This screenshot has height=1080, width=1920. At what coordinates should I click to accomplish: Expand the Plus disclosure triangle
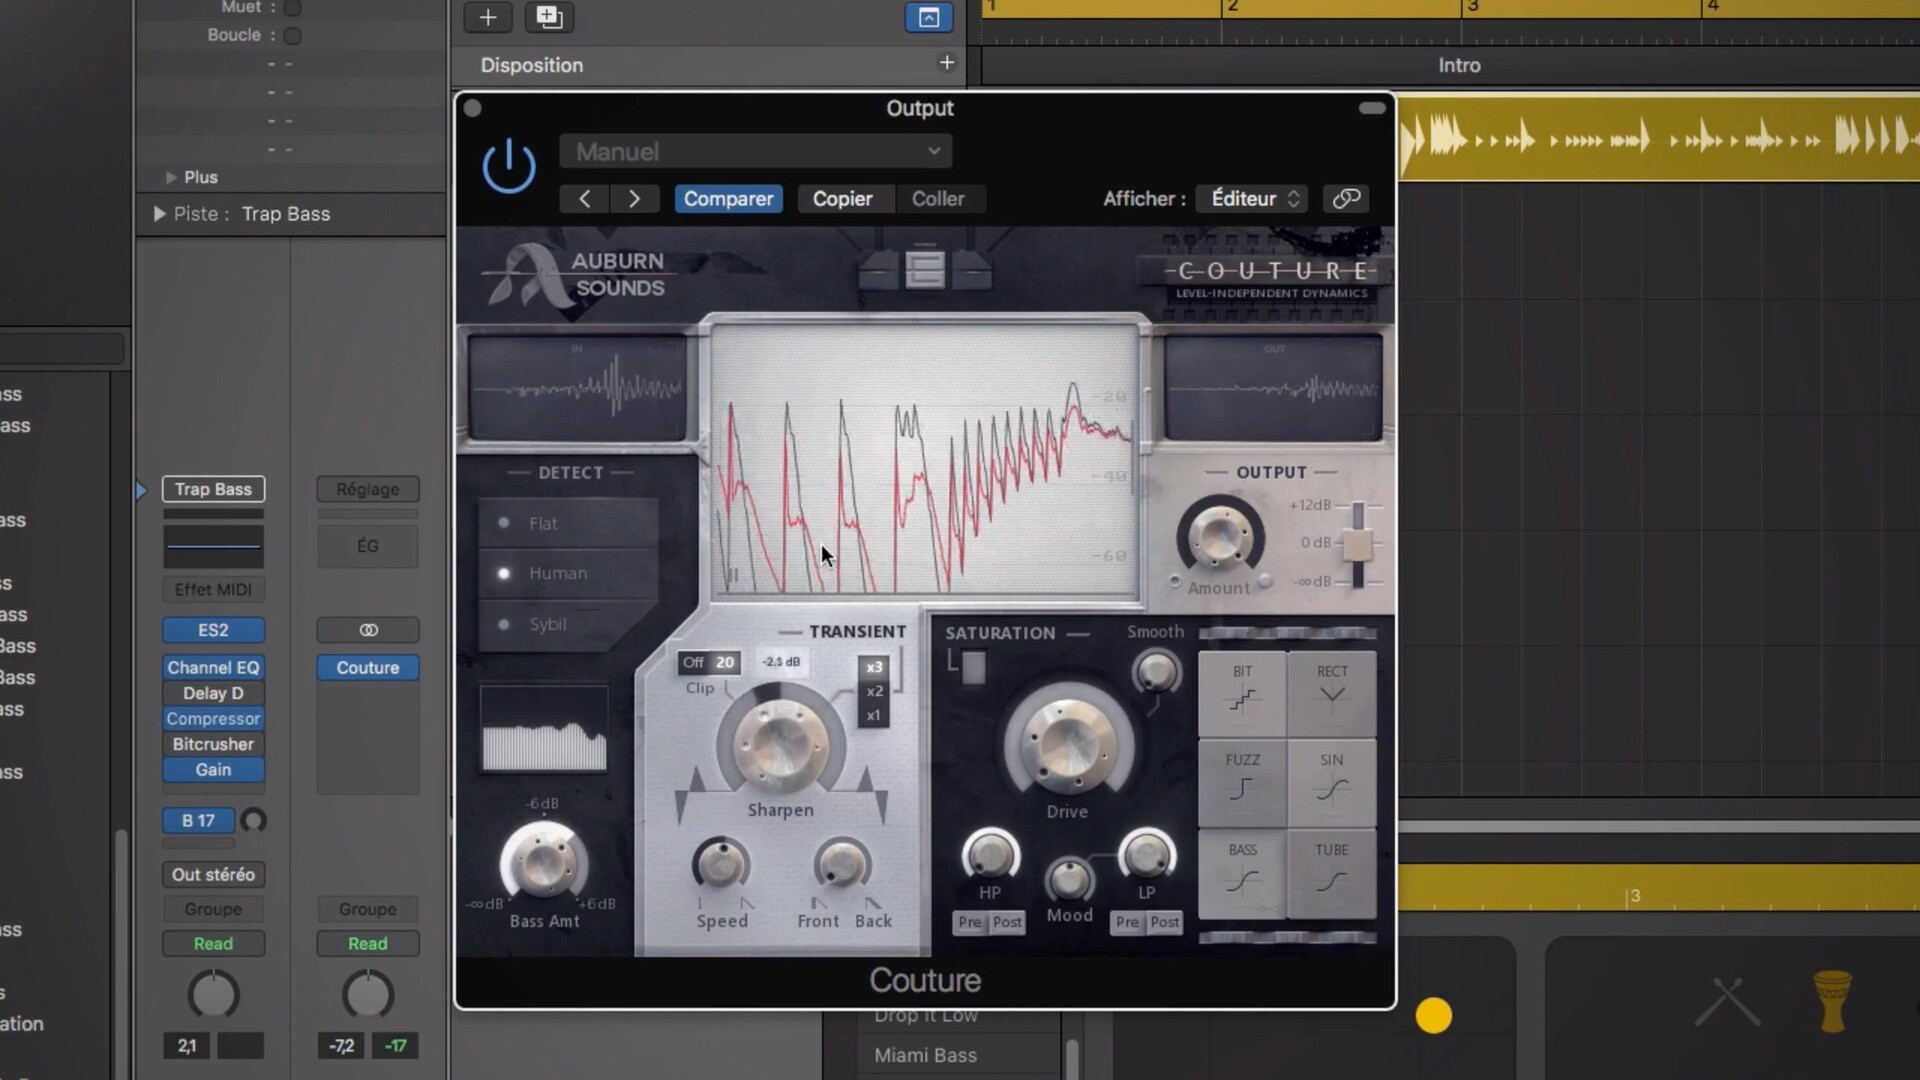coord(171,177)
